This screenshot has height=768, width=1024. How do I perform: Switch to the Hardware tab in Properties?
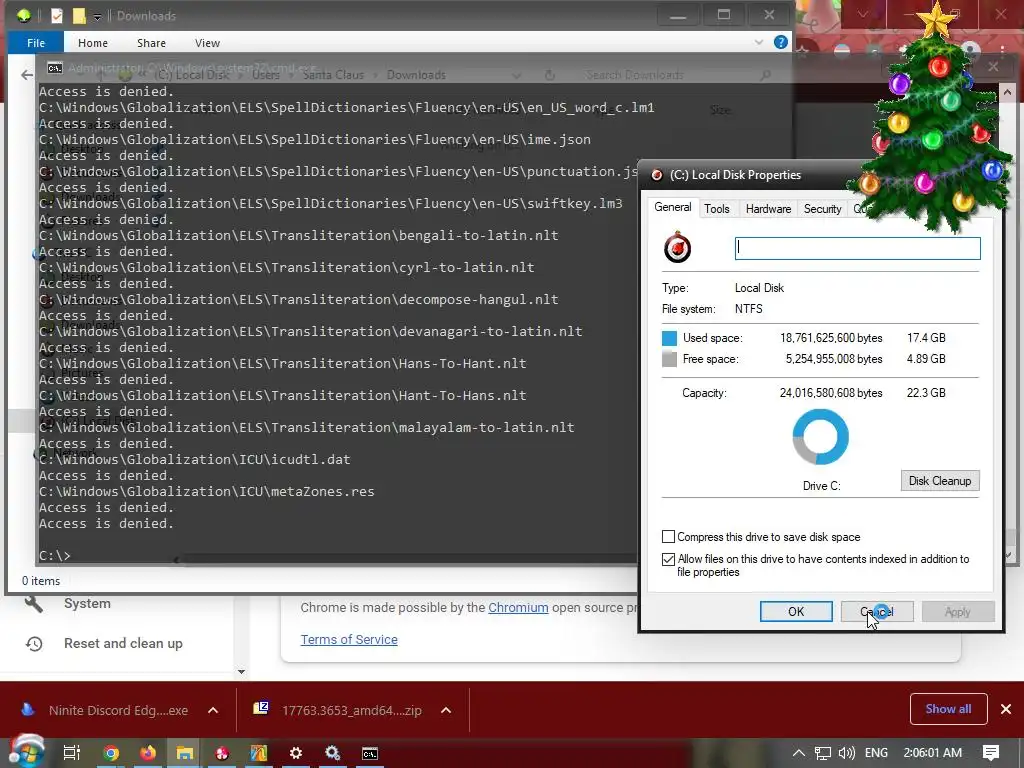coord(768,209)
